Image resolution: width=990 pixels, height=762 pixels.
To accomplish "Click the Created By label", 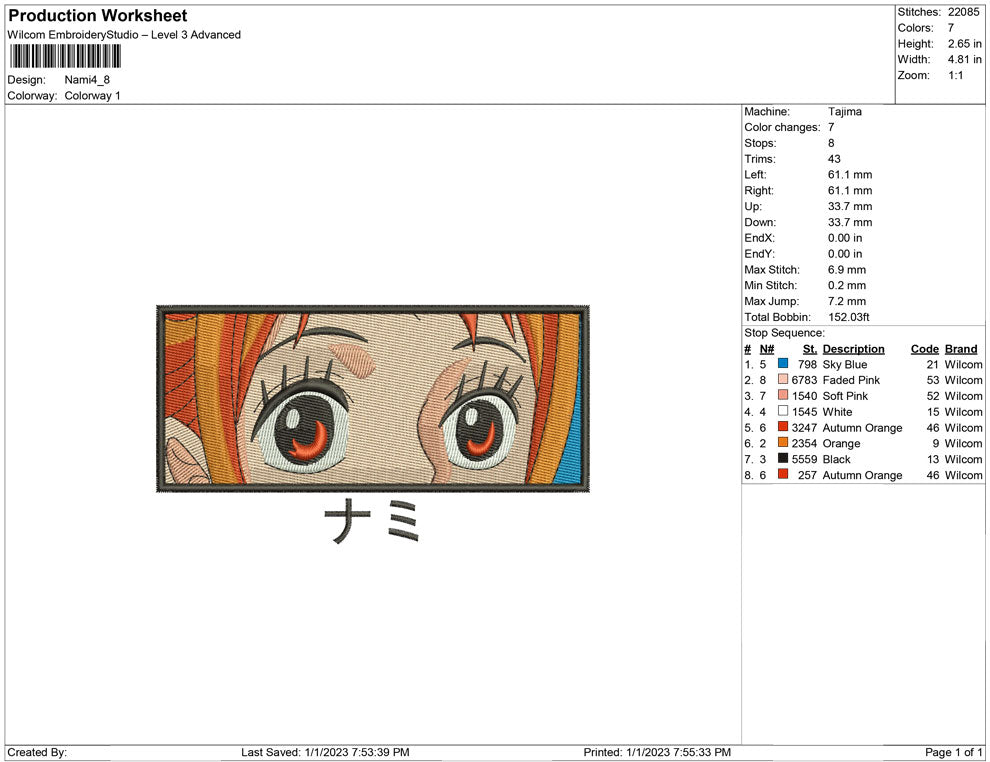I will coord(37,752).
